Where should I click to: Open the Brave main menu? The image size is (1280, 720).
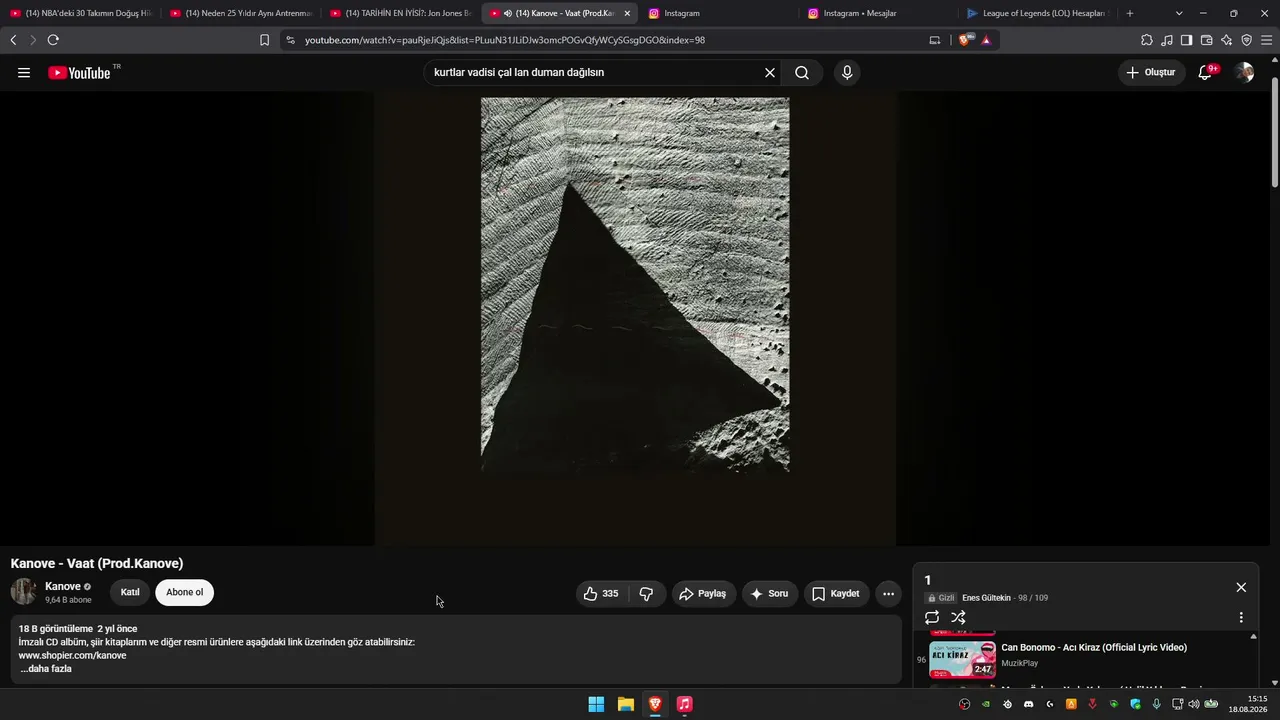(x=1267, y=40)
